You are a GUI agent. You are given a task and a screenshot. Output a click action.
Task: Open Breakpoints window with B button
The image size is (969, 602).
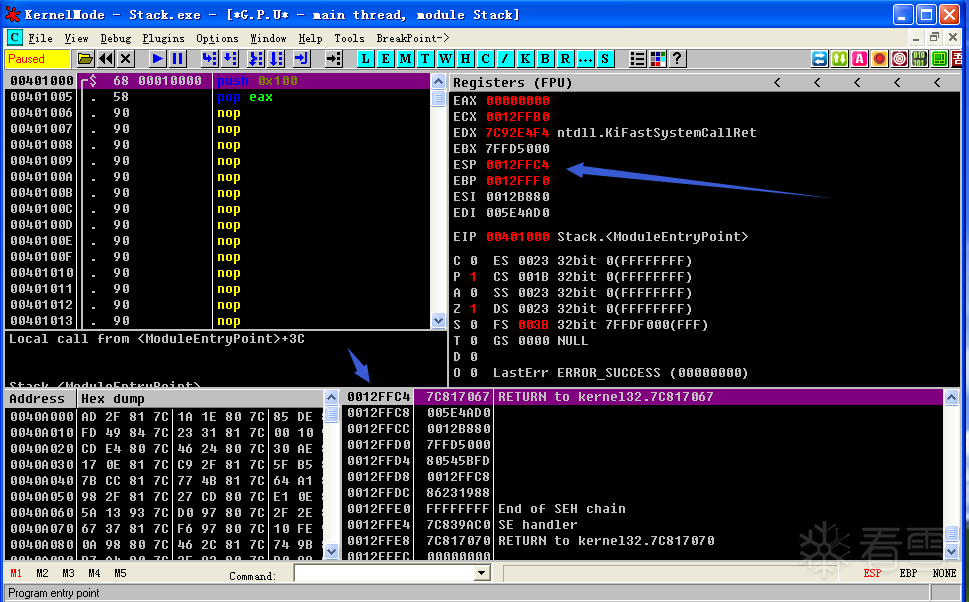(x=545, y=59)
